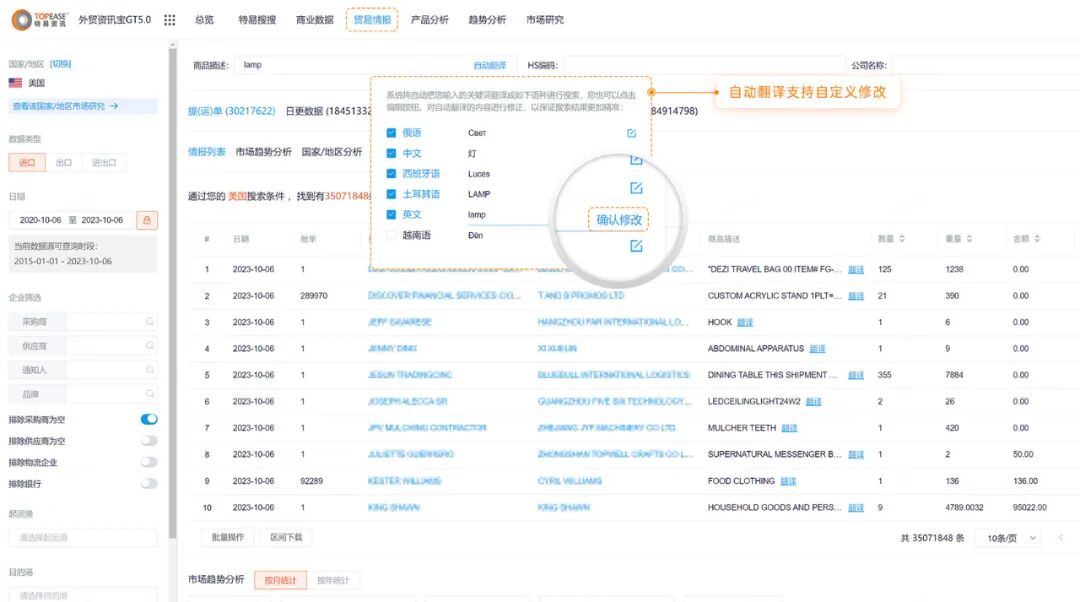Open the 市场研究 navigation tab
Image resolution: width=1080 pixels, height=602 pixels.
click(545, 20)
